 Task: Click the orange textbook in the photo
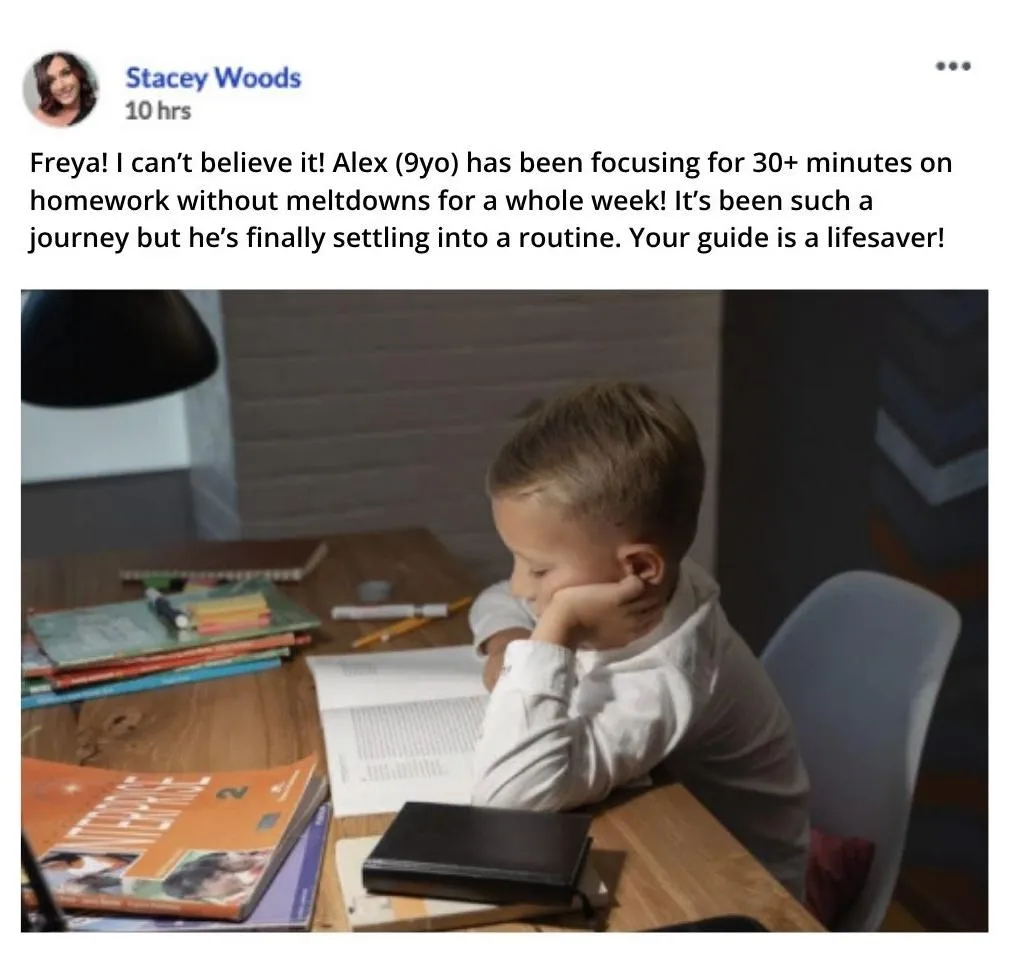pos(171,839)
